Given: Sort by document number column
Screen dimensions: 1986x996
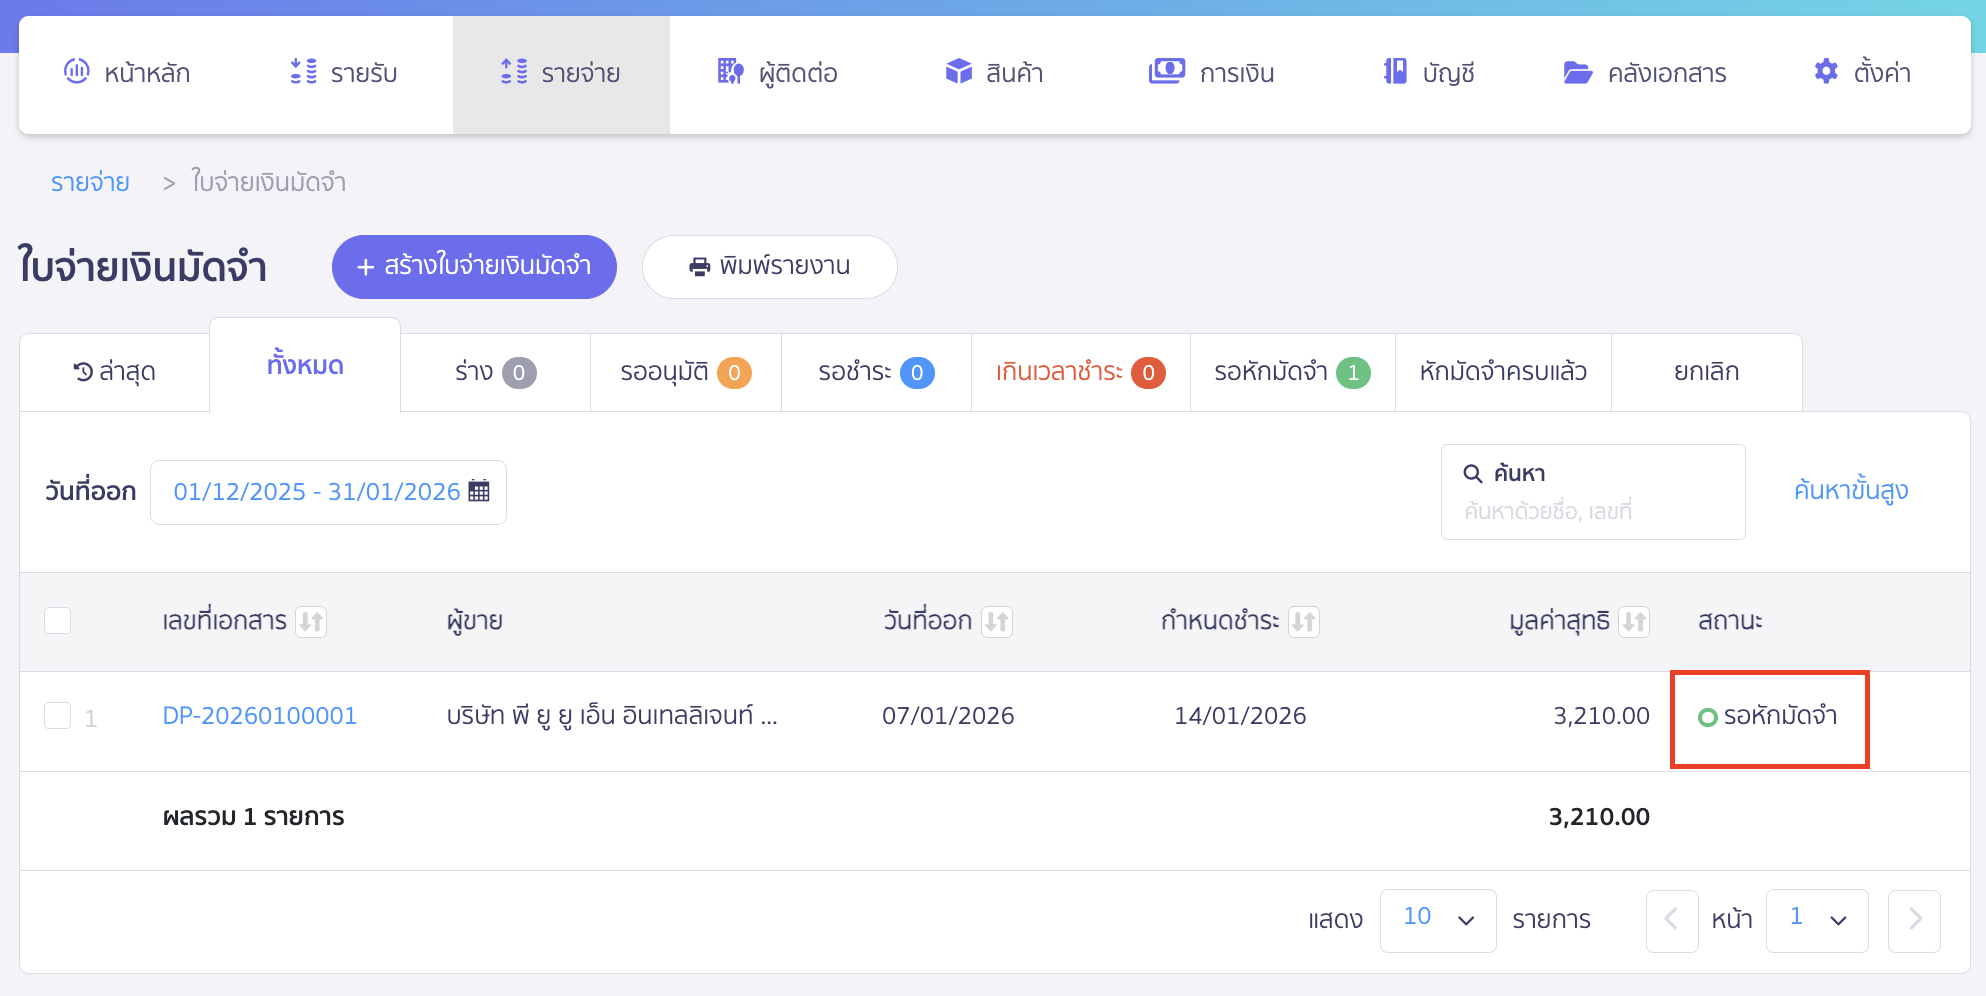Looking at the screenshot, I should 311,622.
